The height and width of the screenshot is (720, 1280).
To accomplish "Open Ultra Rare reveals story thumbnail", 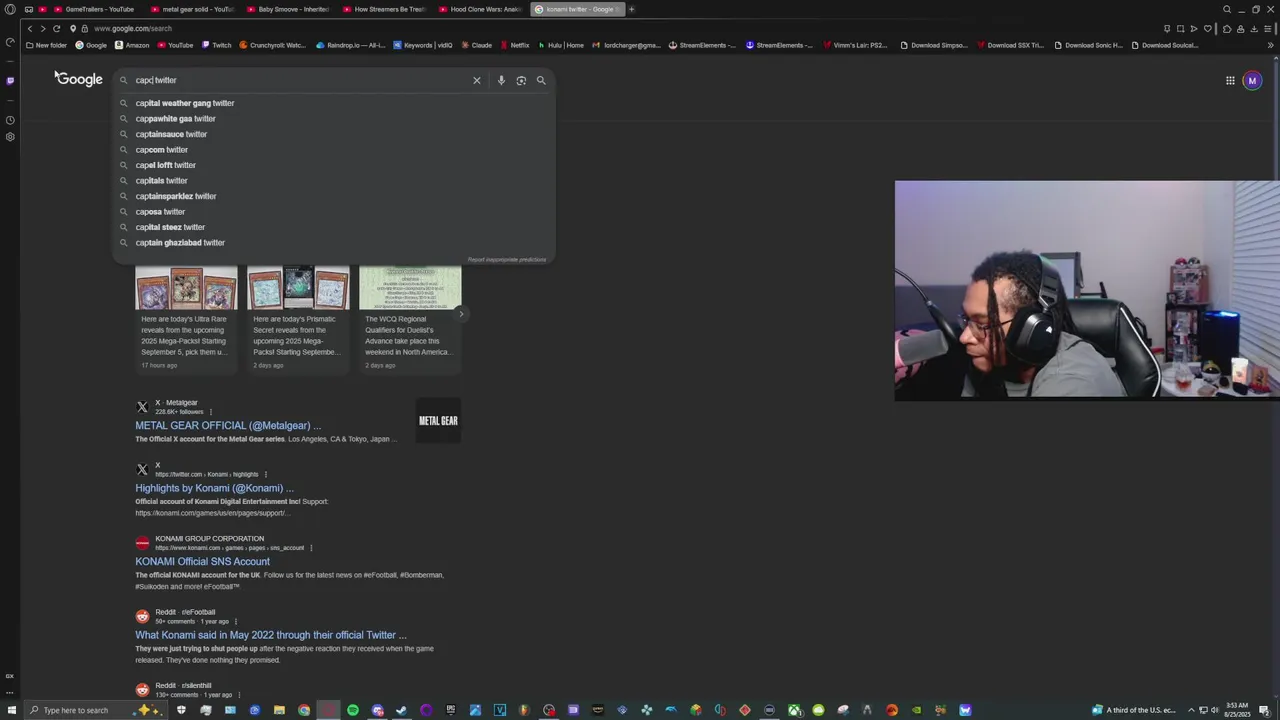I will pyautogui.click(x=186, y=288).
